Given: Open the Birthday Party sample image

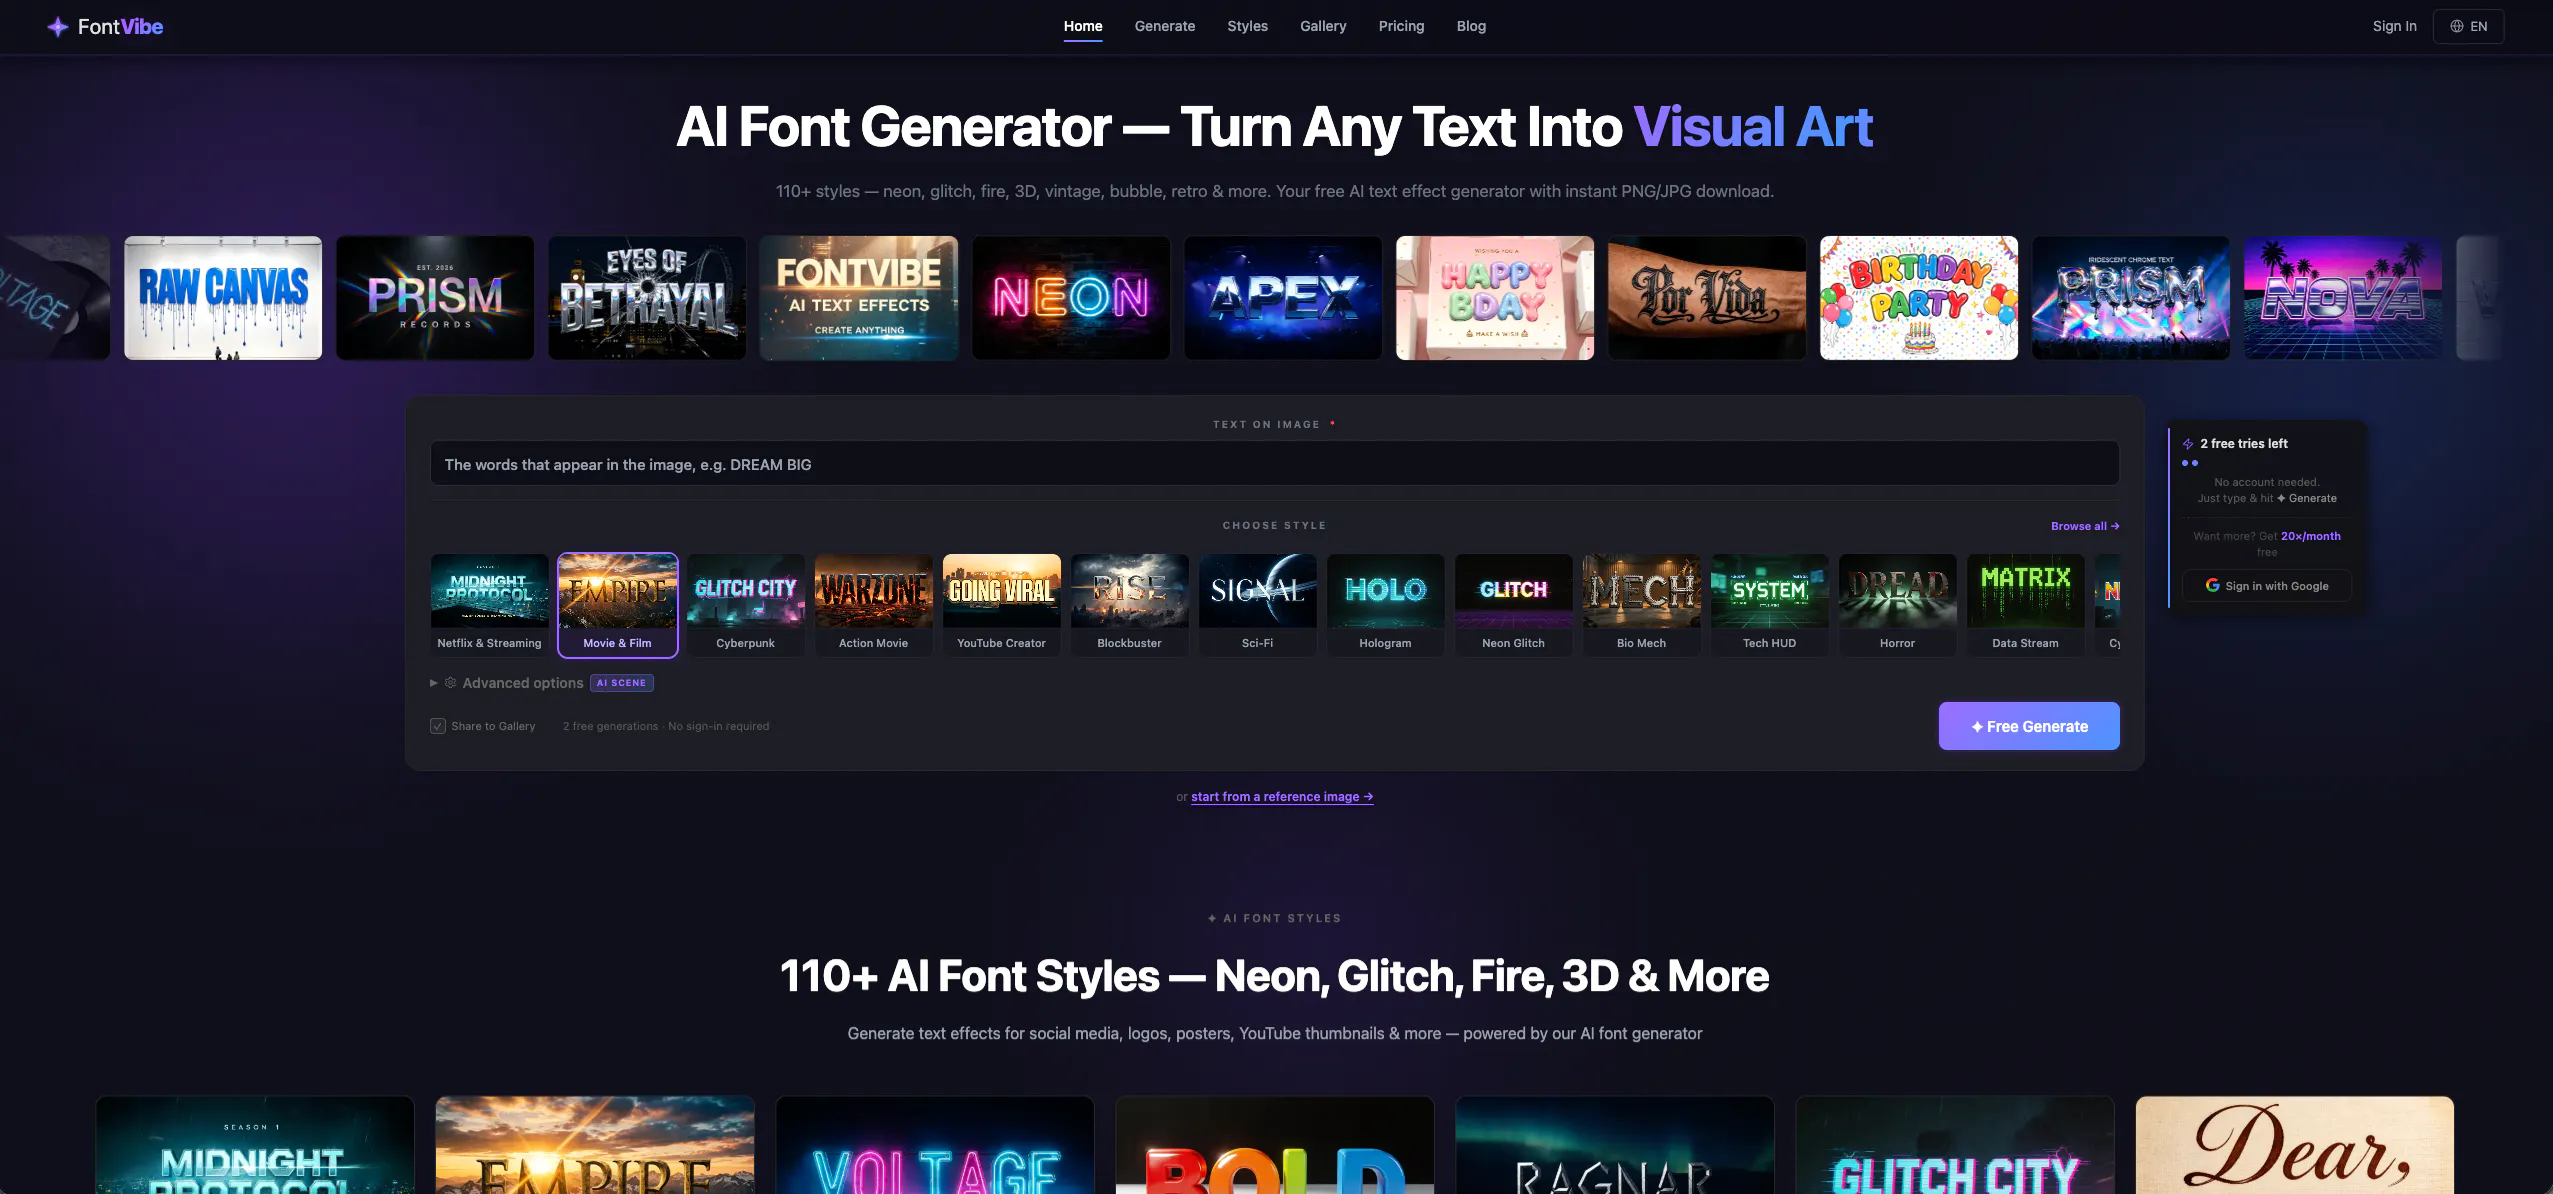Looking at the screenshot, I should point(1919,298).
